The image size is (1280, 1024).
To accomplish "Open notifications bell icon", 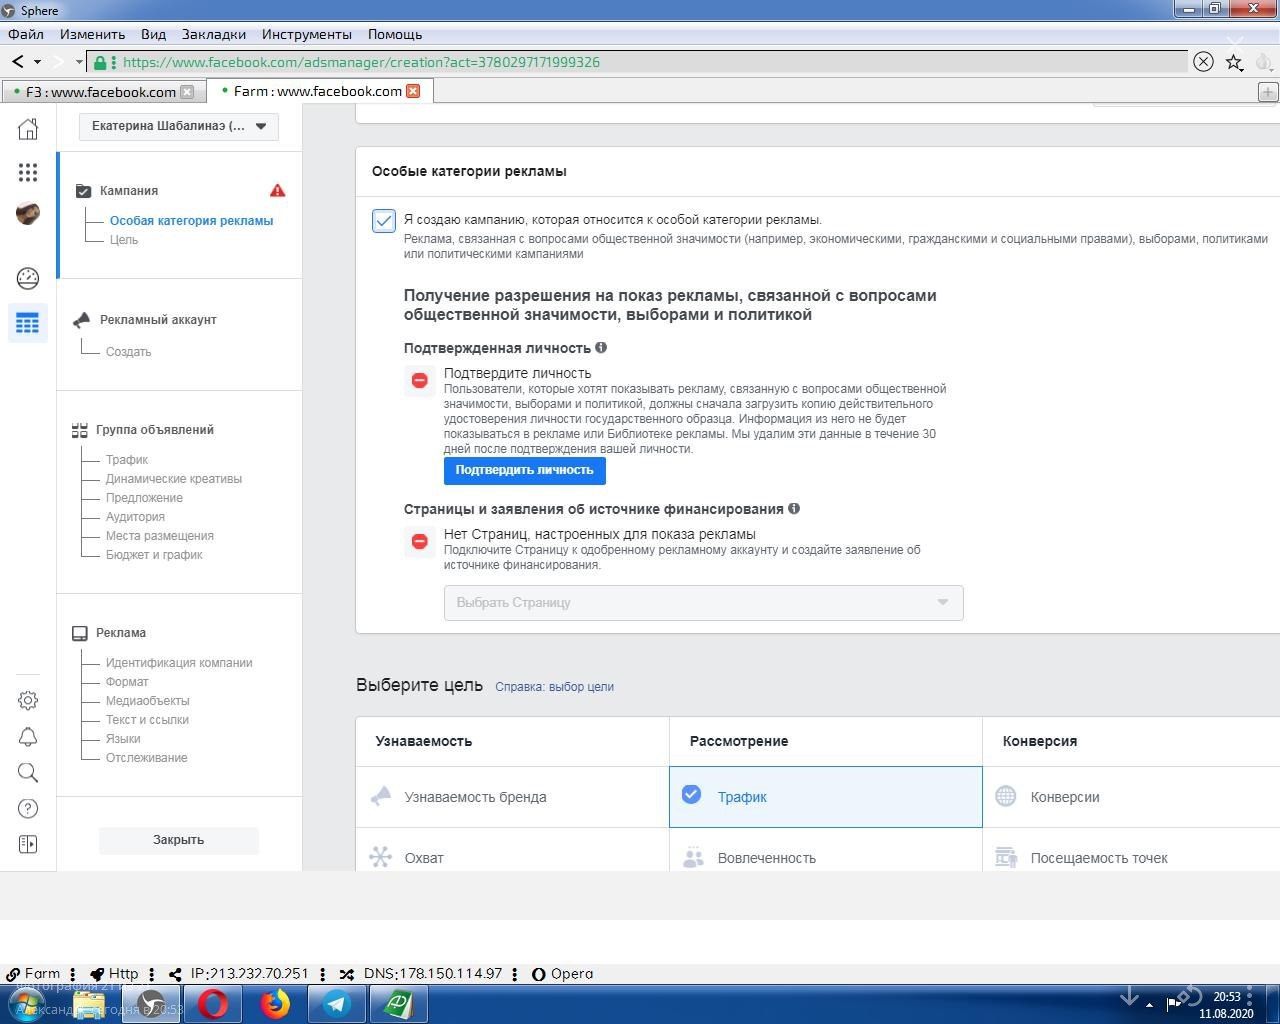I will 28,737.
